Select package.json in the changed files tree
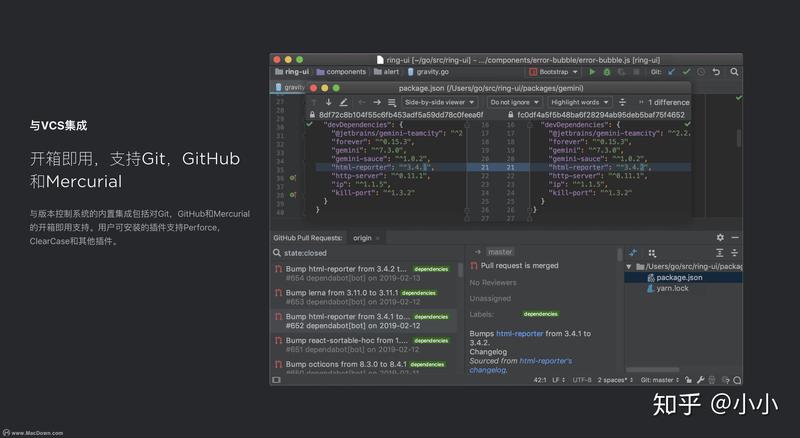 tap(683, 277)
